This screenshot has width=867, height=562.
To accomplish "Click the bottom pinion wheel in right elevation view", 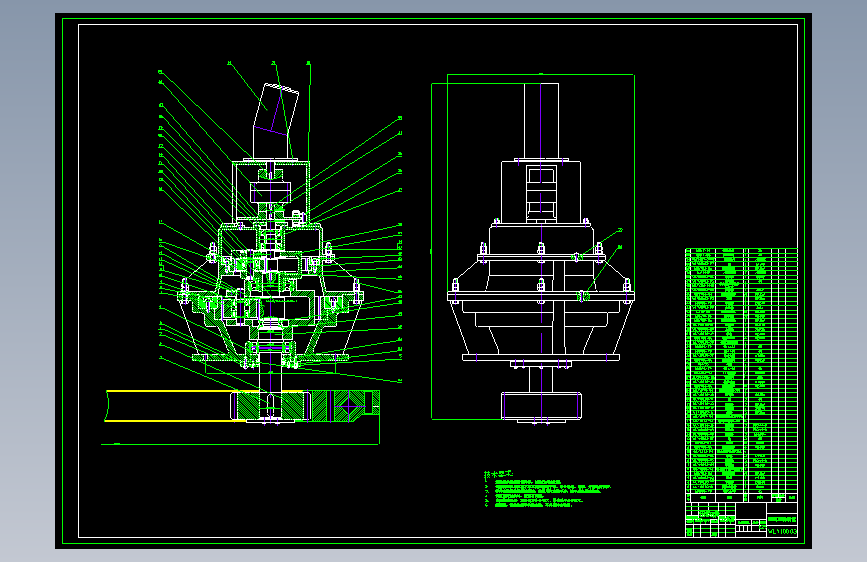I will tap(541, 406).
